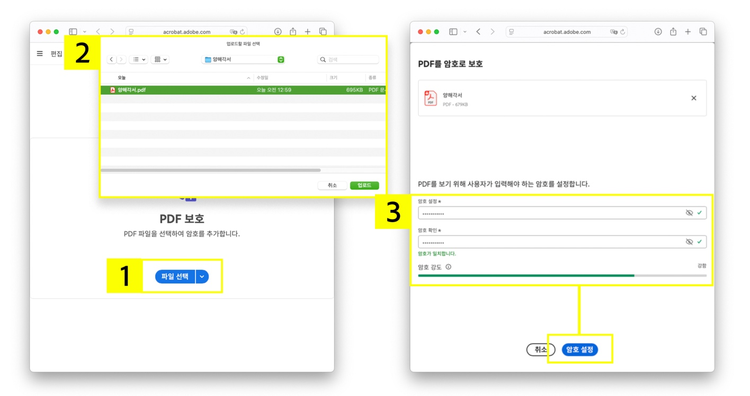Click 취소 in the file picker dialog
750x396 pixels.
(332, 185)
